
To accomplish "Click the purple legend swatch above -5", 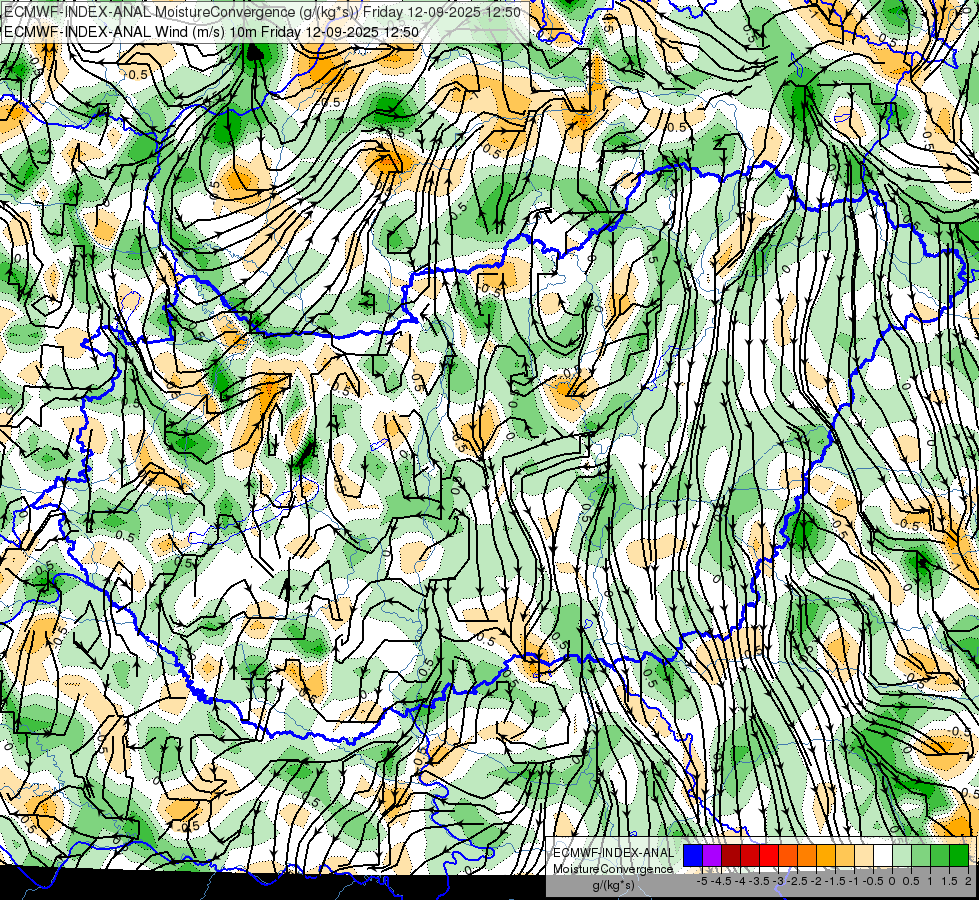I will click(x=712, y=855).
